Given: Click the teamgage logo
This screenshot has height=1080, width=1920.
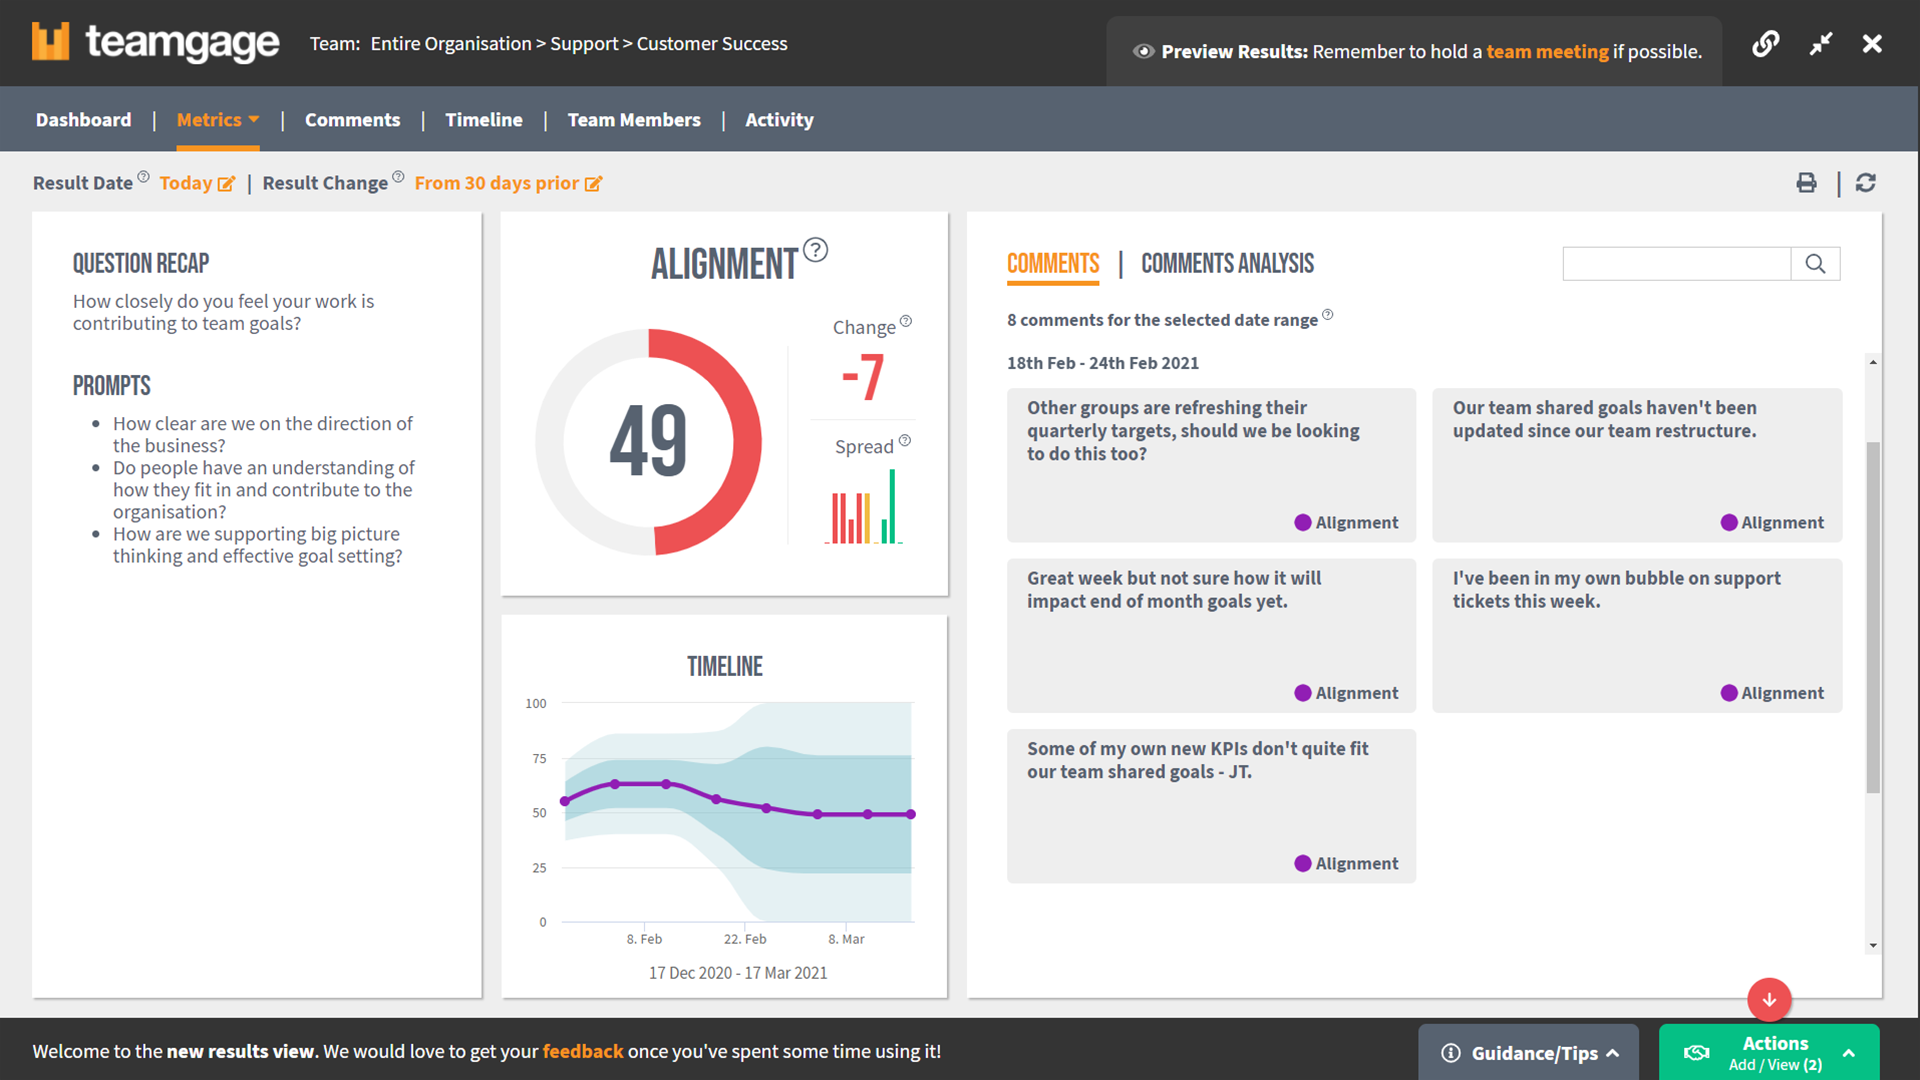Looking at the screenshot, I should pos(155,42).
